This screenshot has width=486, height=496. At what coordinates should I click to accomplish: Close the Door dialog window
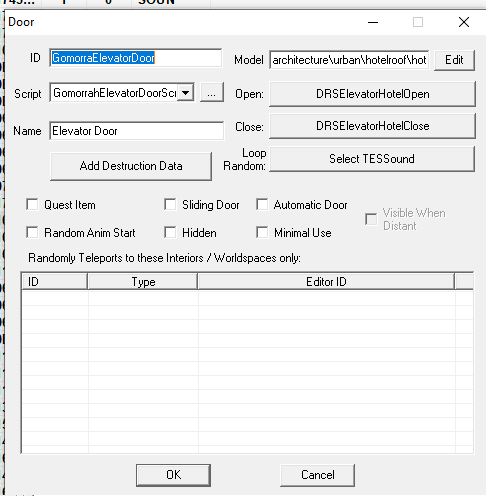pos(464,22)
